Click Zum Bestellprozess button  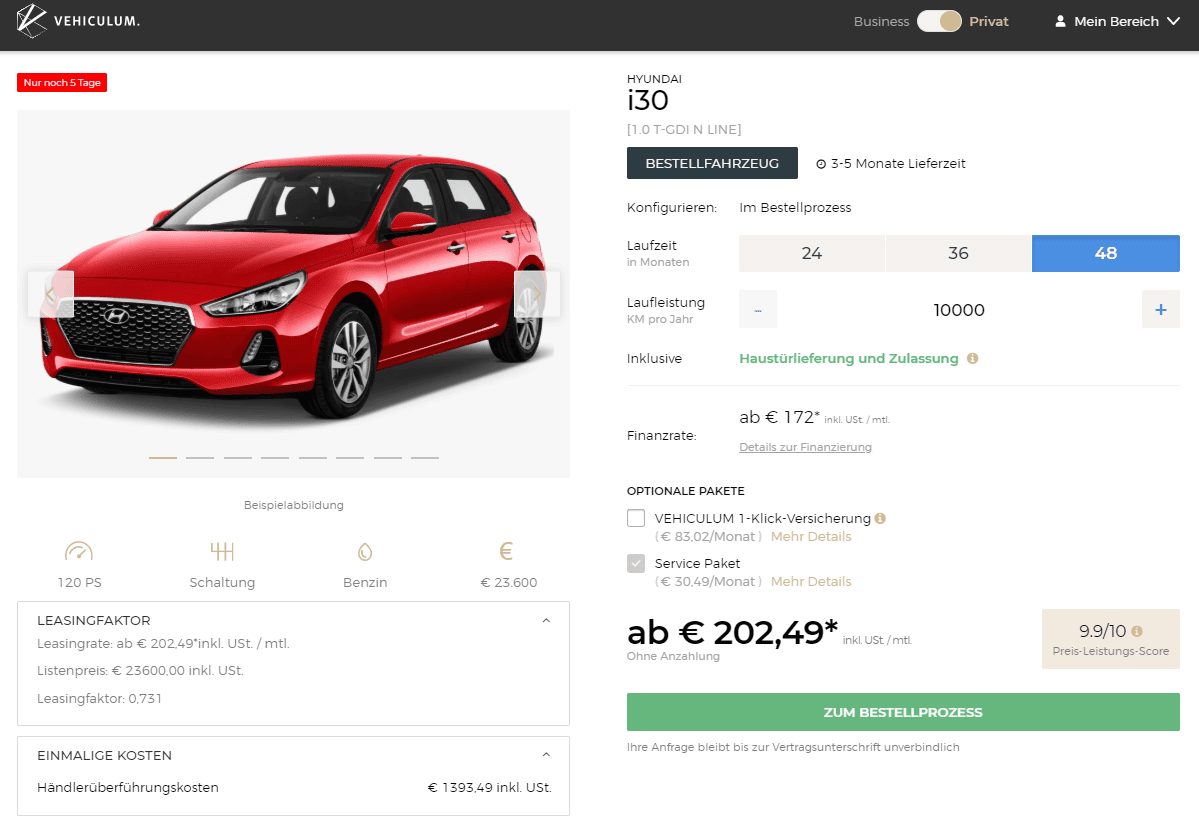point(903,712)
